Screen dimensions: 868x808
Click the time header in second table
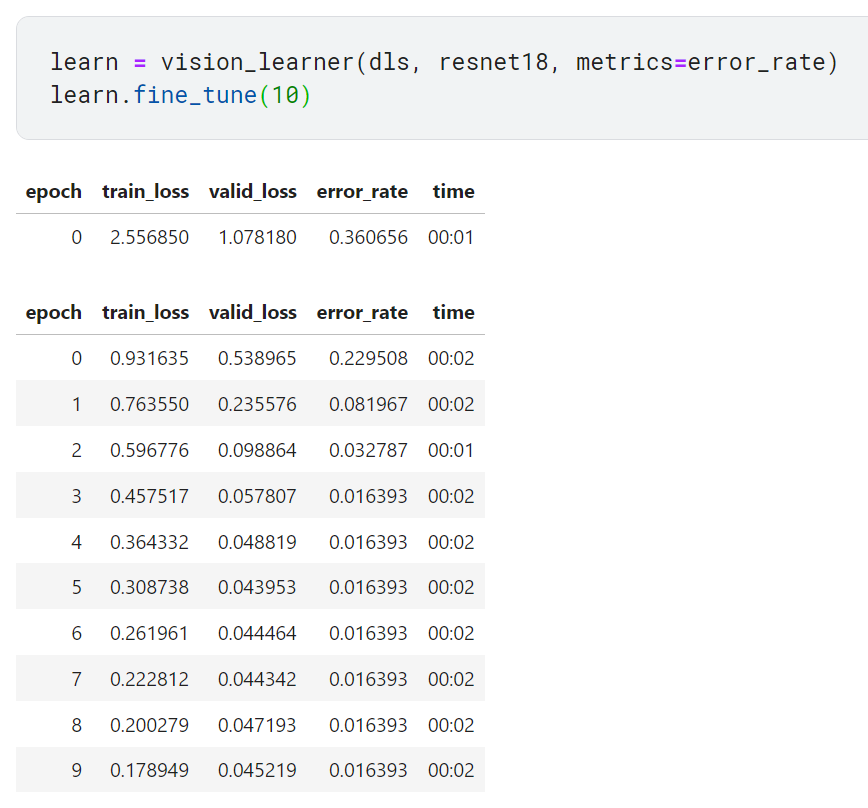[x=453, y=313]
